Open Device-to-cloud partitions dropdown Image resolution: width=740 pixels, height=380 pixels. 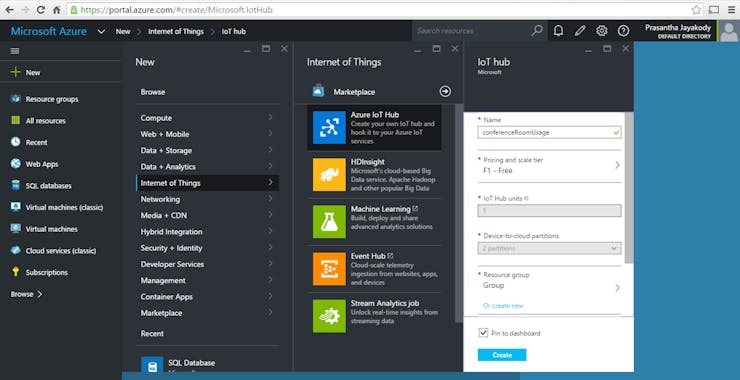pos(549,248)
